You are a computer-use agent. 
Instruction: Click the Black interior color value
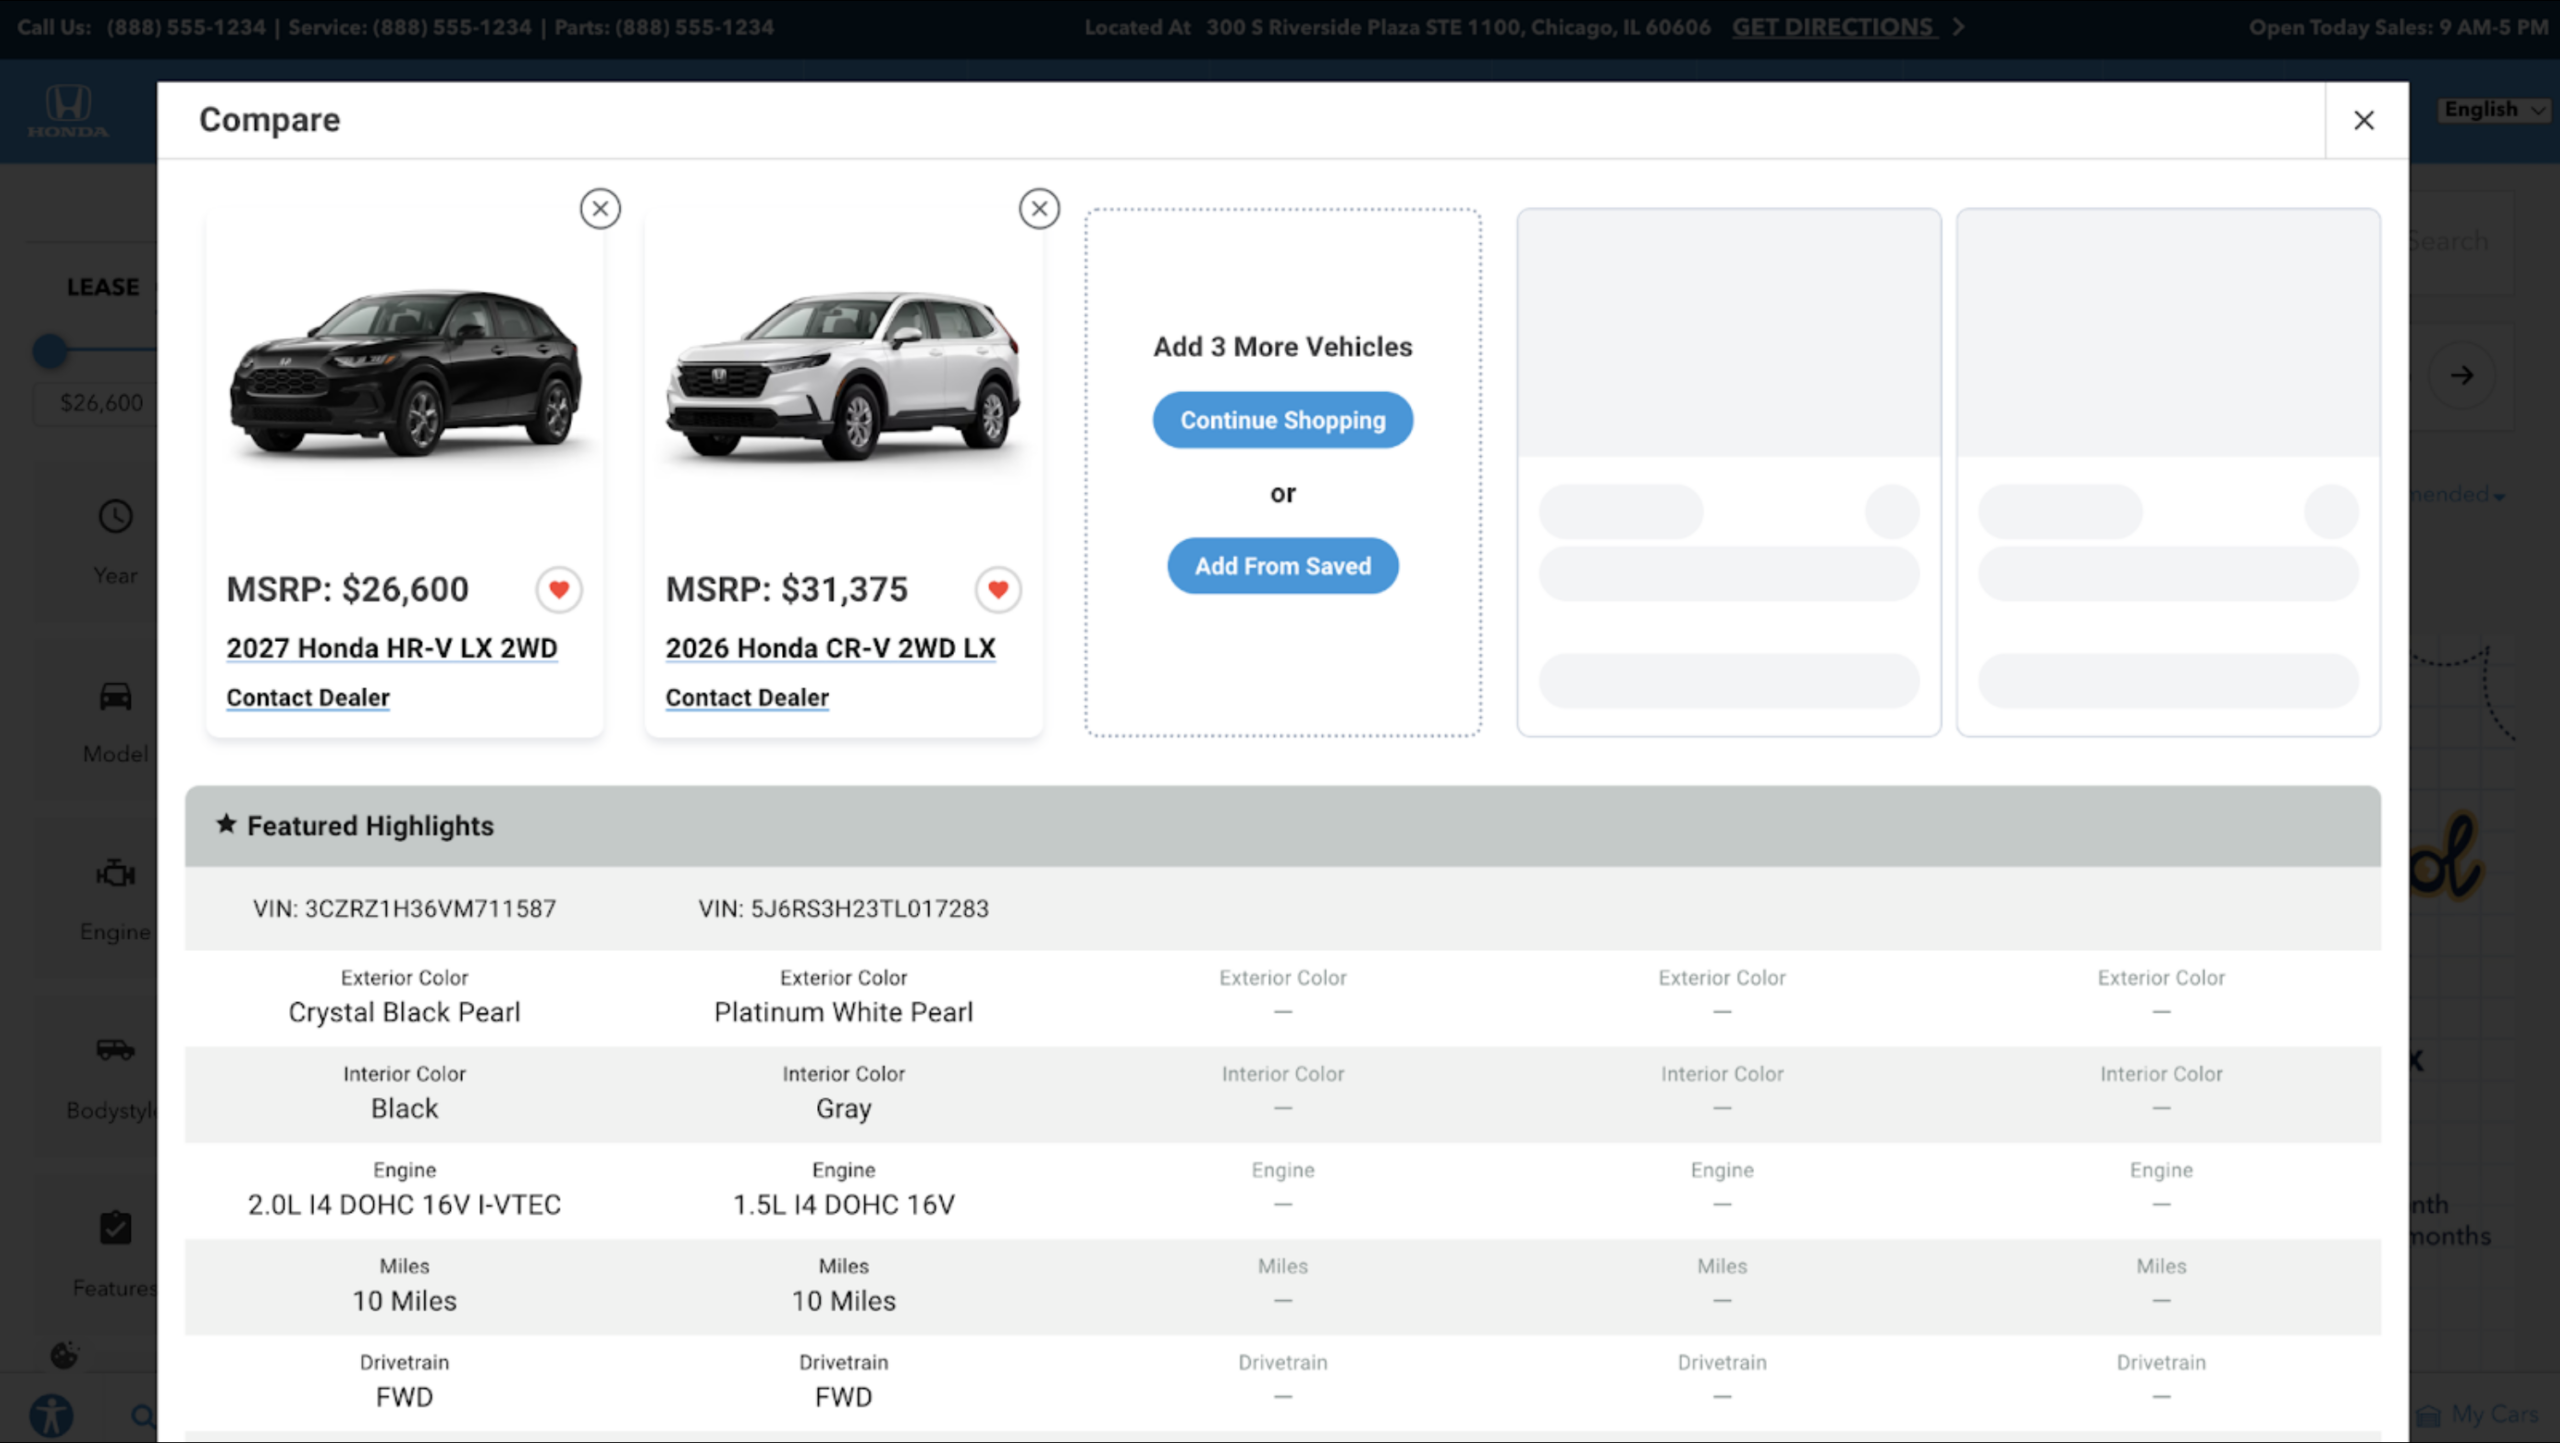pos(404,1108)
